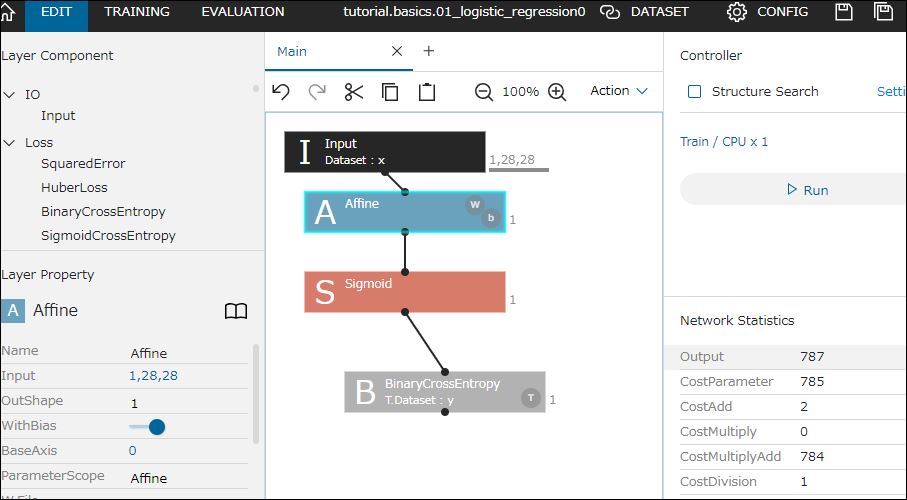Viewport: 907px width, 500px height.
Task: Switch to the EVALUATION tab
Action: (243, 12)
